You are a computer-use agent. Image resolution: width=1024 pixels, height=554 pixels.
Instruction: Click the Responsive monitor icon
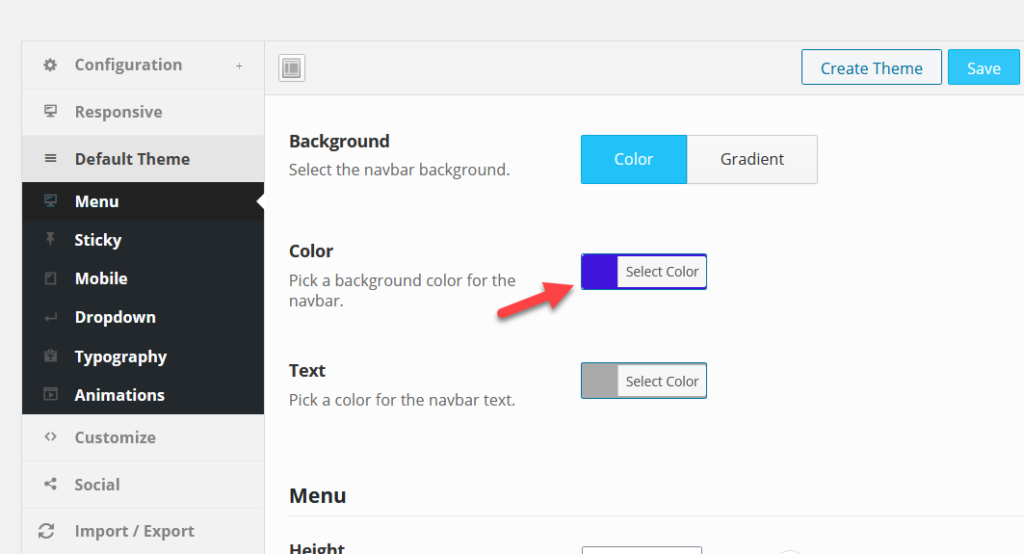tap(50, 112)
